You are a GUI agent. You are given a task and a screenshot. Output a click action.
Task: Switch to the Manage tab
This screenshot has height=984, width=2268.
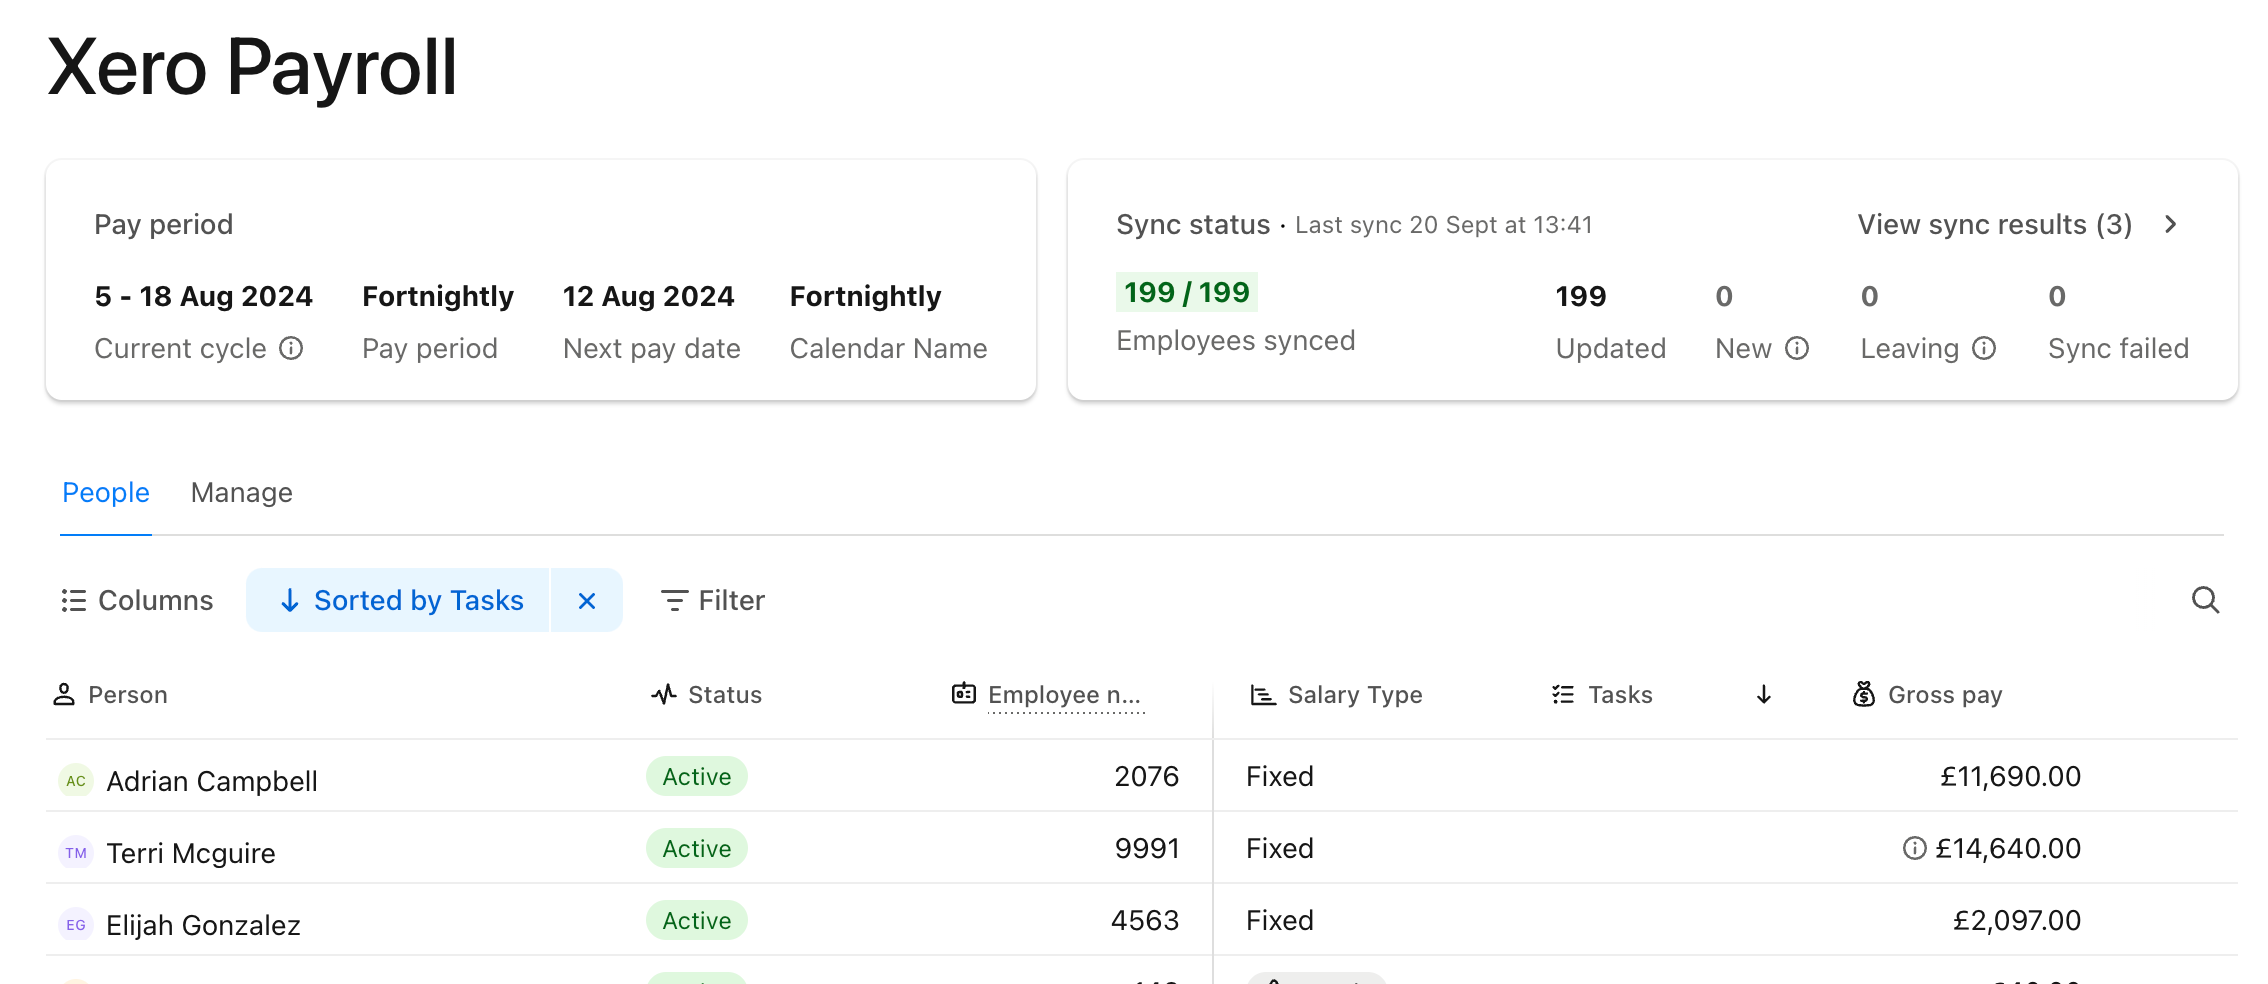click(x=242, y=492)
